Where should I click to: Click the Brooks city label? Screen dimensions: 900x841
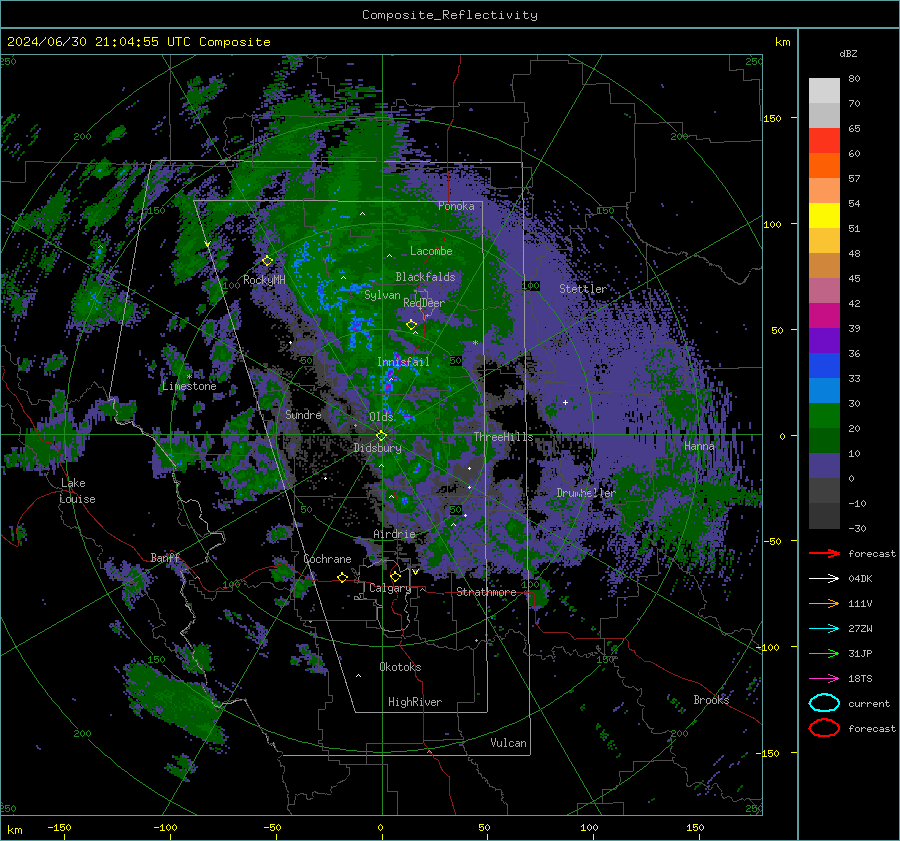click(711, 700)
